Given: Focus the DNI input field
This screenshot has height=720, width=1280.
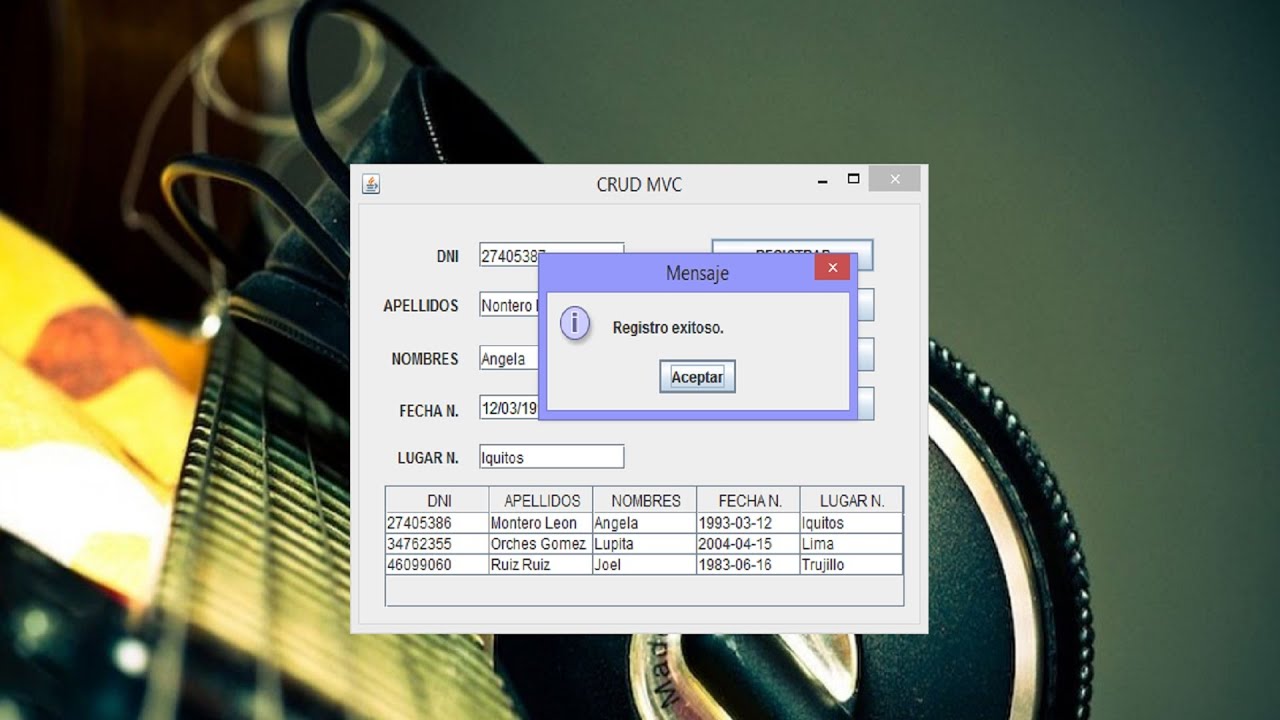Looking at the screenshot, I should pyautogui.click(x=509, y=254).
